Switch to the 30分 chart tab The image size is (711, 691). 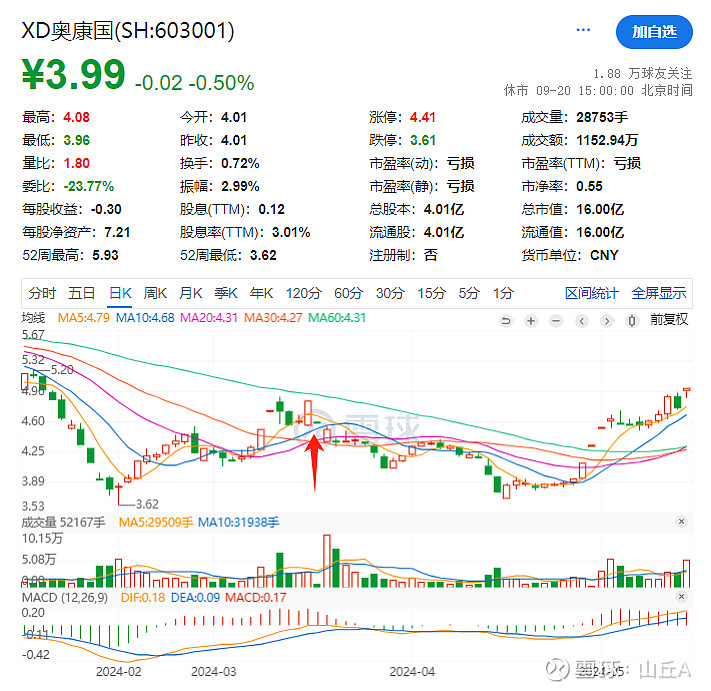click(x=390, y=293)
